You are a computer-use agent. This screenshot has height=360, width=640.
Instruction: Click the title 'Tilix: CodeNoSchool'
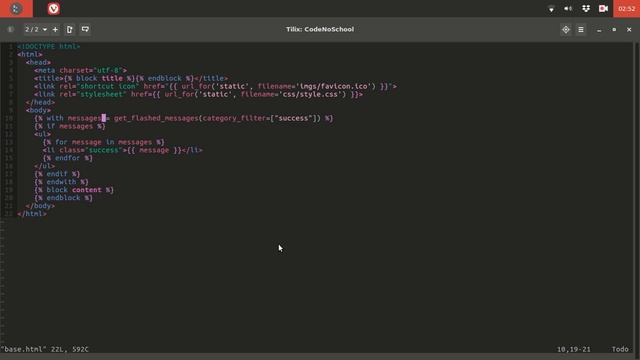click(x=320, y=29)
